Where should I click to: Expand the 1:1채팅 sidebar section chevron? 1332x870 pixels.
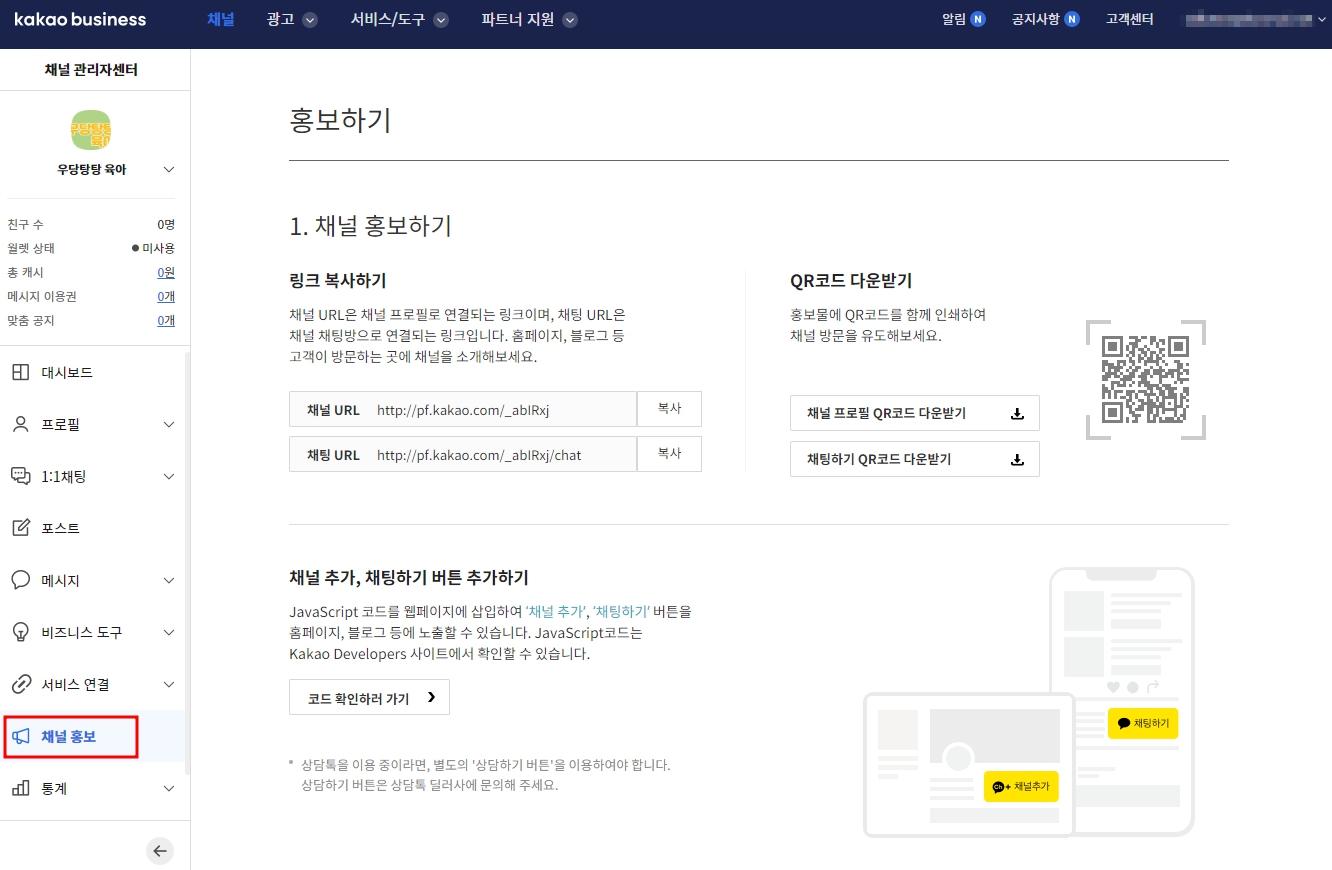pos(169,477)
